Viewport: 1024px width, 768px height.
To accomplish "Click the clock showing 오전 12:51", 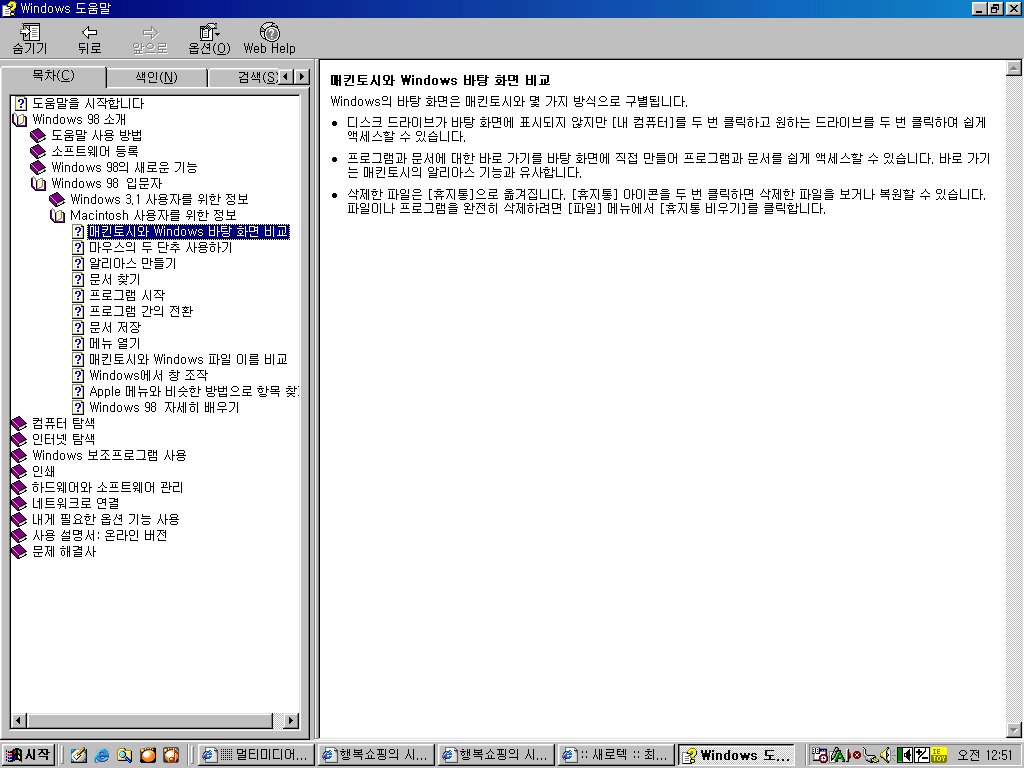I will pos(985,756).
